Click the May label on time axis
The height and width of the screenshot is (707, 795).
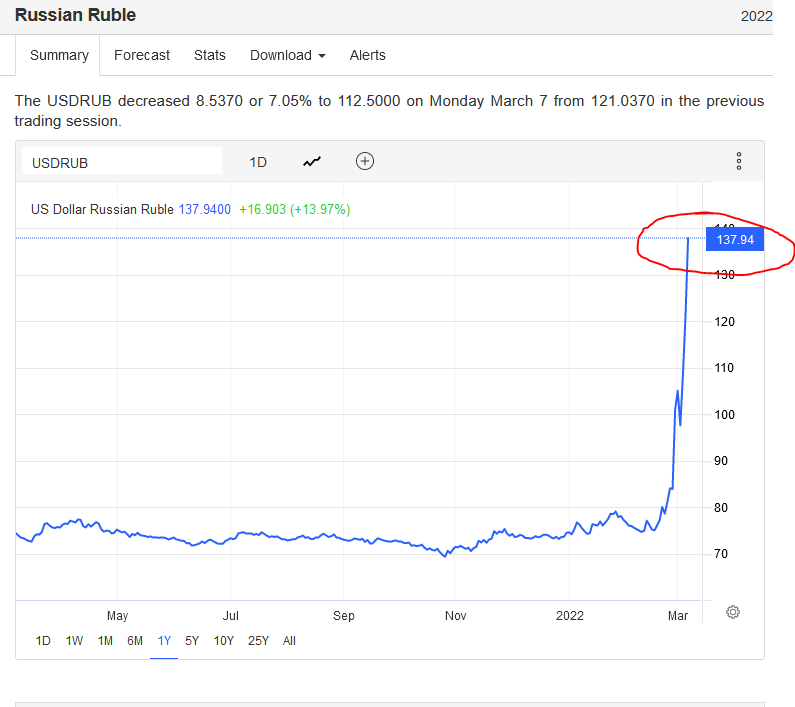118,616
